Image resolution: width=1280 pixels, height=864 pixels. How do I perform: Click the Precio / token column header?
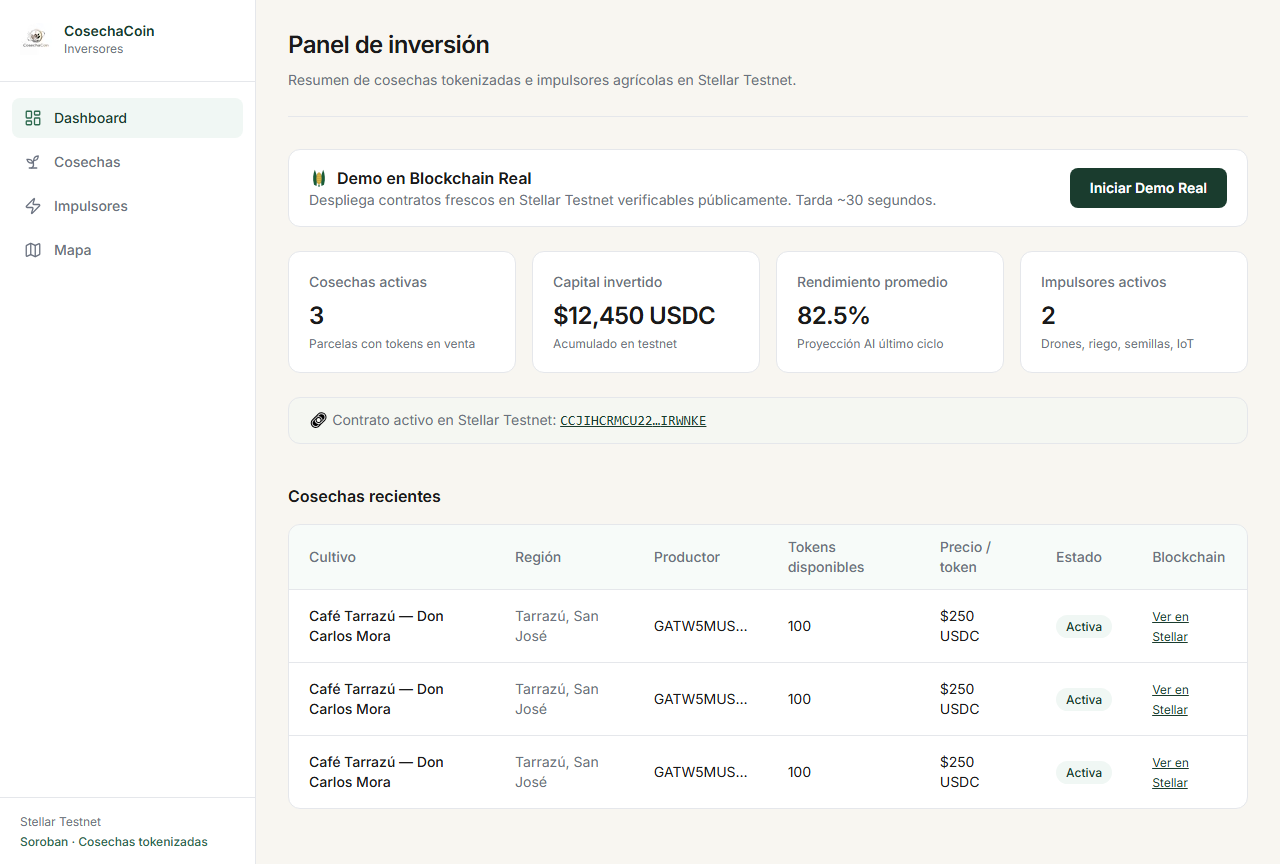click(965, 557)
